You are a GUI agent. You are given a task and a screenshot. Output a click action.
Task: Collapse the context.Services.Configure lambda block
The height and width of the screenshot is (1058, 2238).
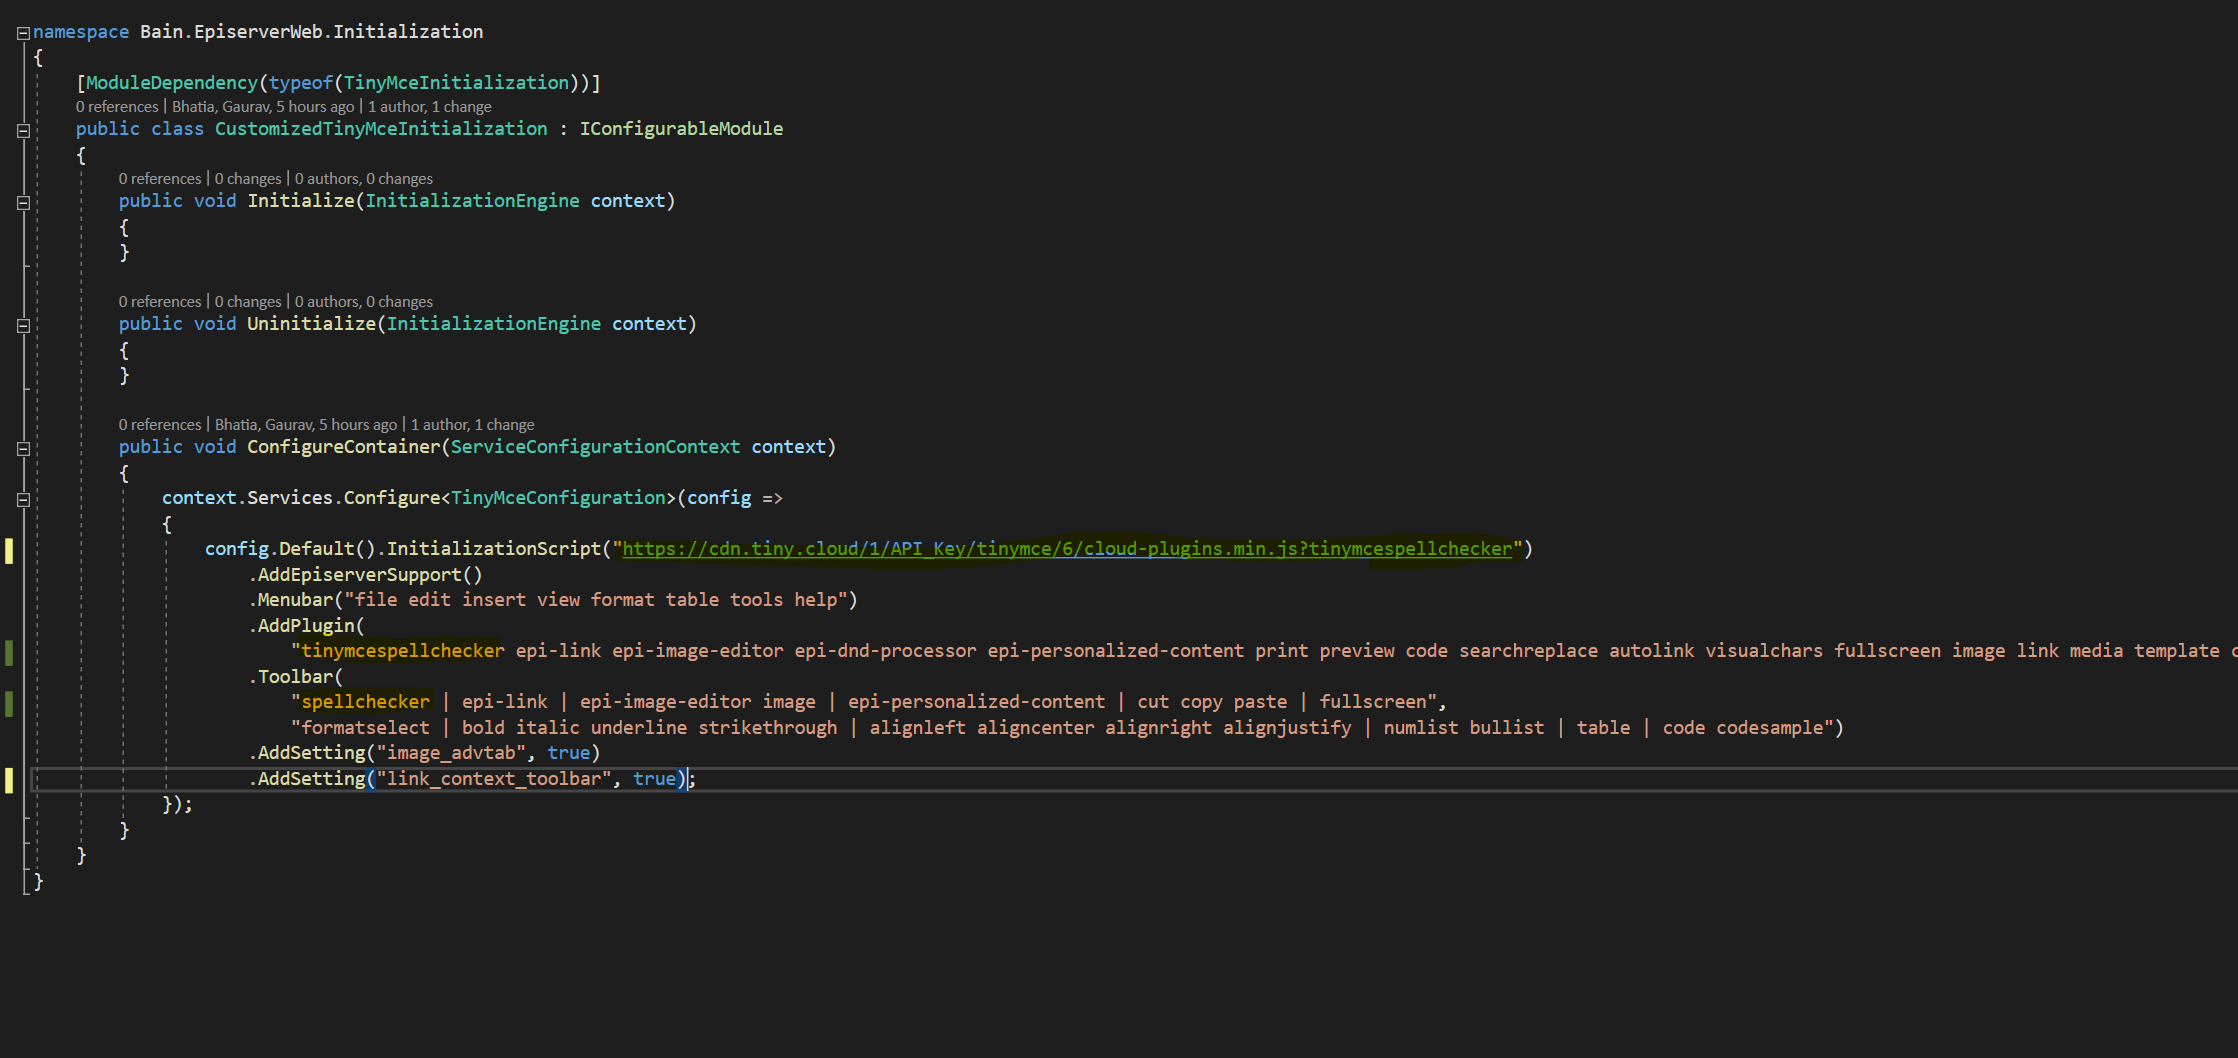pos(23,499)
